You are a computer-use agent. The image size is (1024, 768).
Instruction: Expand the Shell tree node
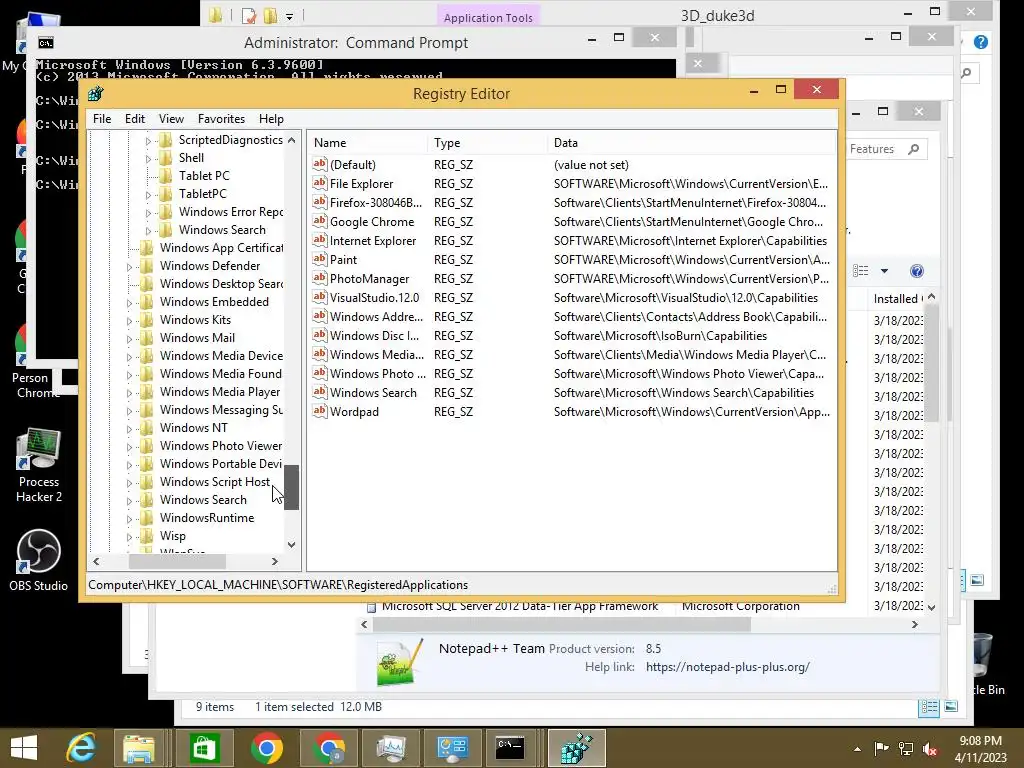tap(148, 159)
